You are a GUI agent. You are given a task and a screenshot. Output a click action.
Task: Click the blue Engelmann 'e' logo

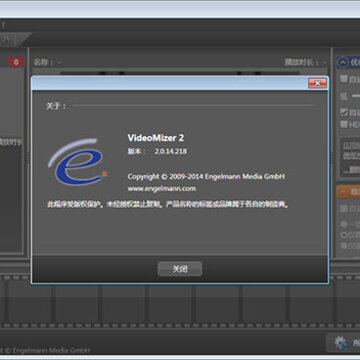tap(77, 162)
